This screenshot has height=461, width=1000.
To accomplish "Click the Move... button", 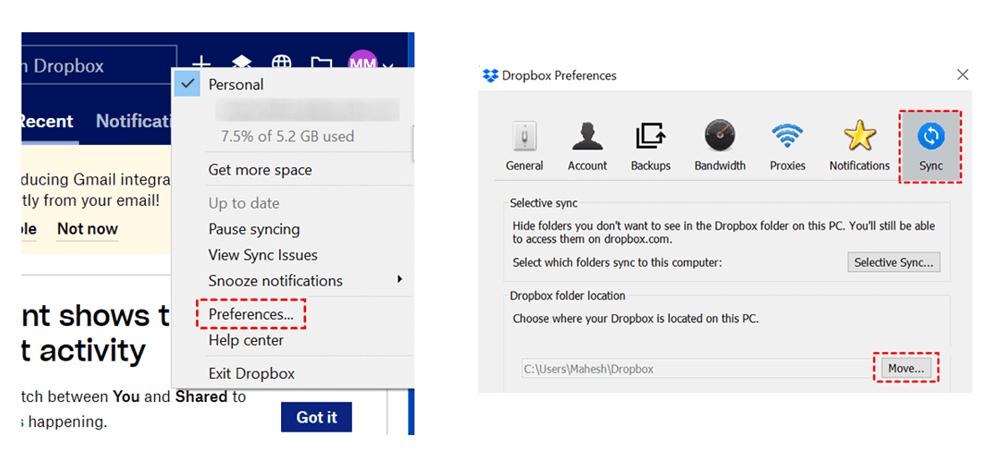I will coord(906,368).
